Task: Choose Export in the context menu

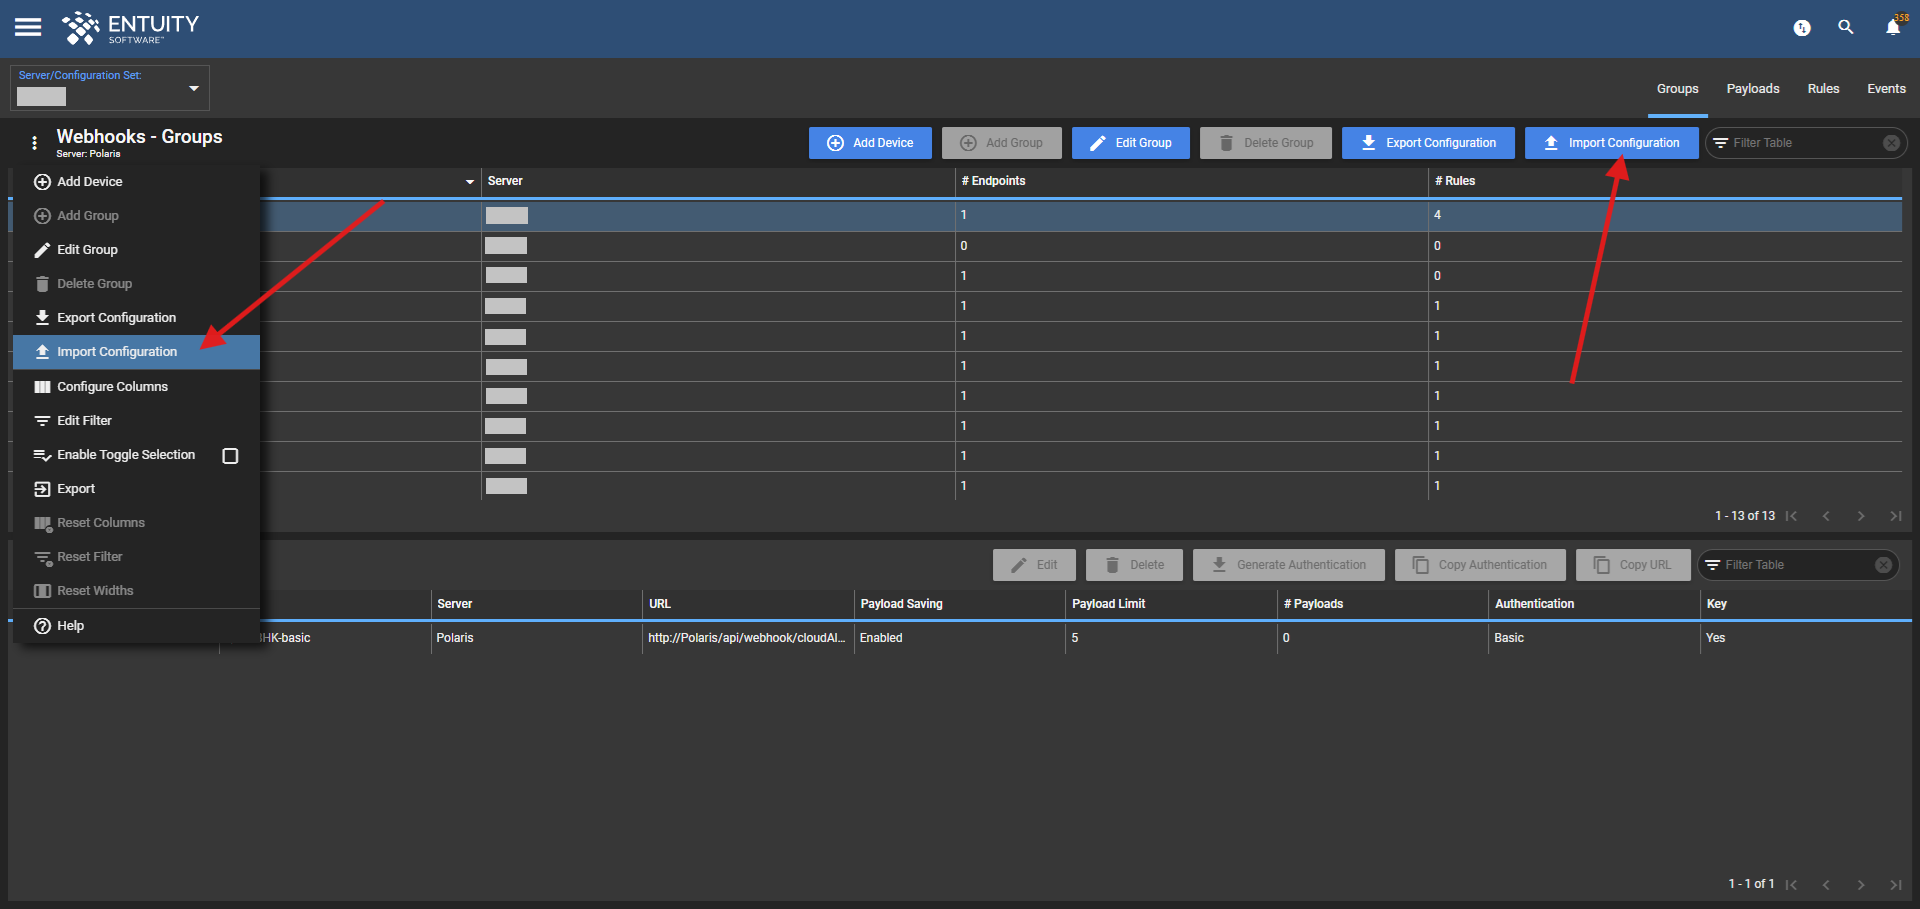Action: (136, 489)
